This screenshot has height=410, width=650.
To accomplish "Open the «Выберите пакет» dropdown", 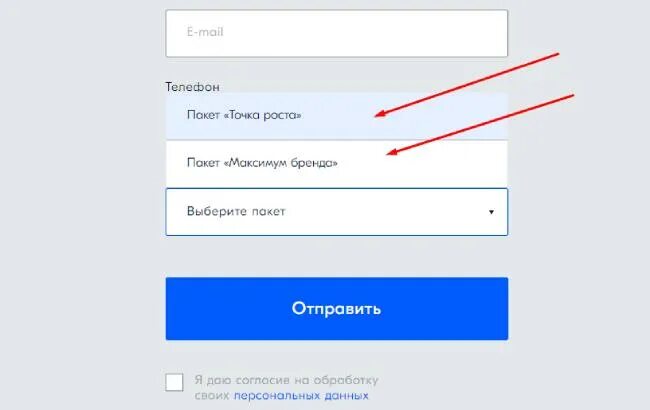I will click(x=337, y=212).
